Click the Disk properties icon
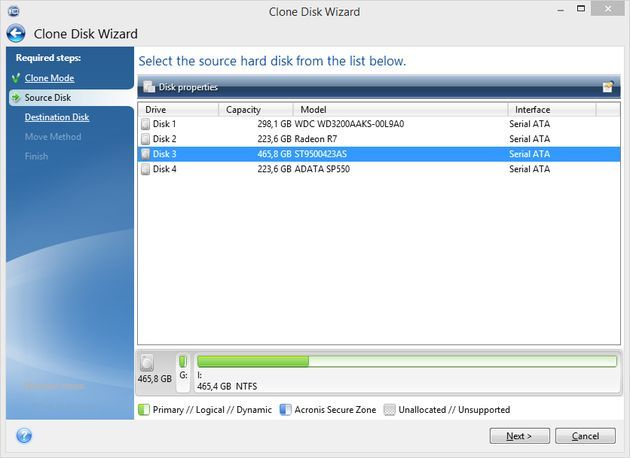 pyautogui.click(x=149, y=86)
